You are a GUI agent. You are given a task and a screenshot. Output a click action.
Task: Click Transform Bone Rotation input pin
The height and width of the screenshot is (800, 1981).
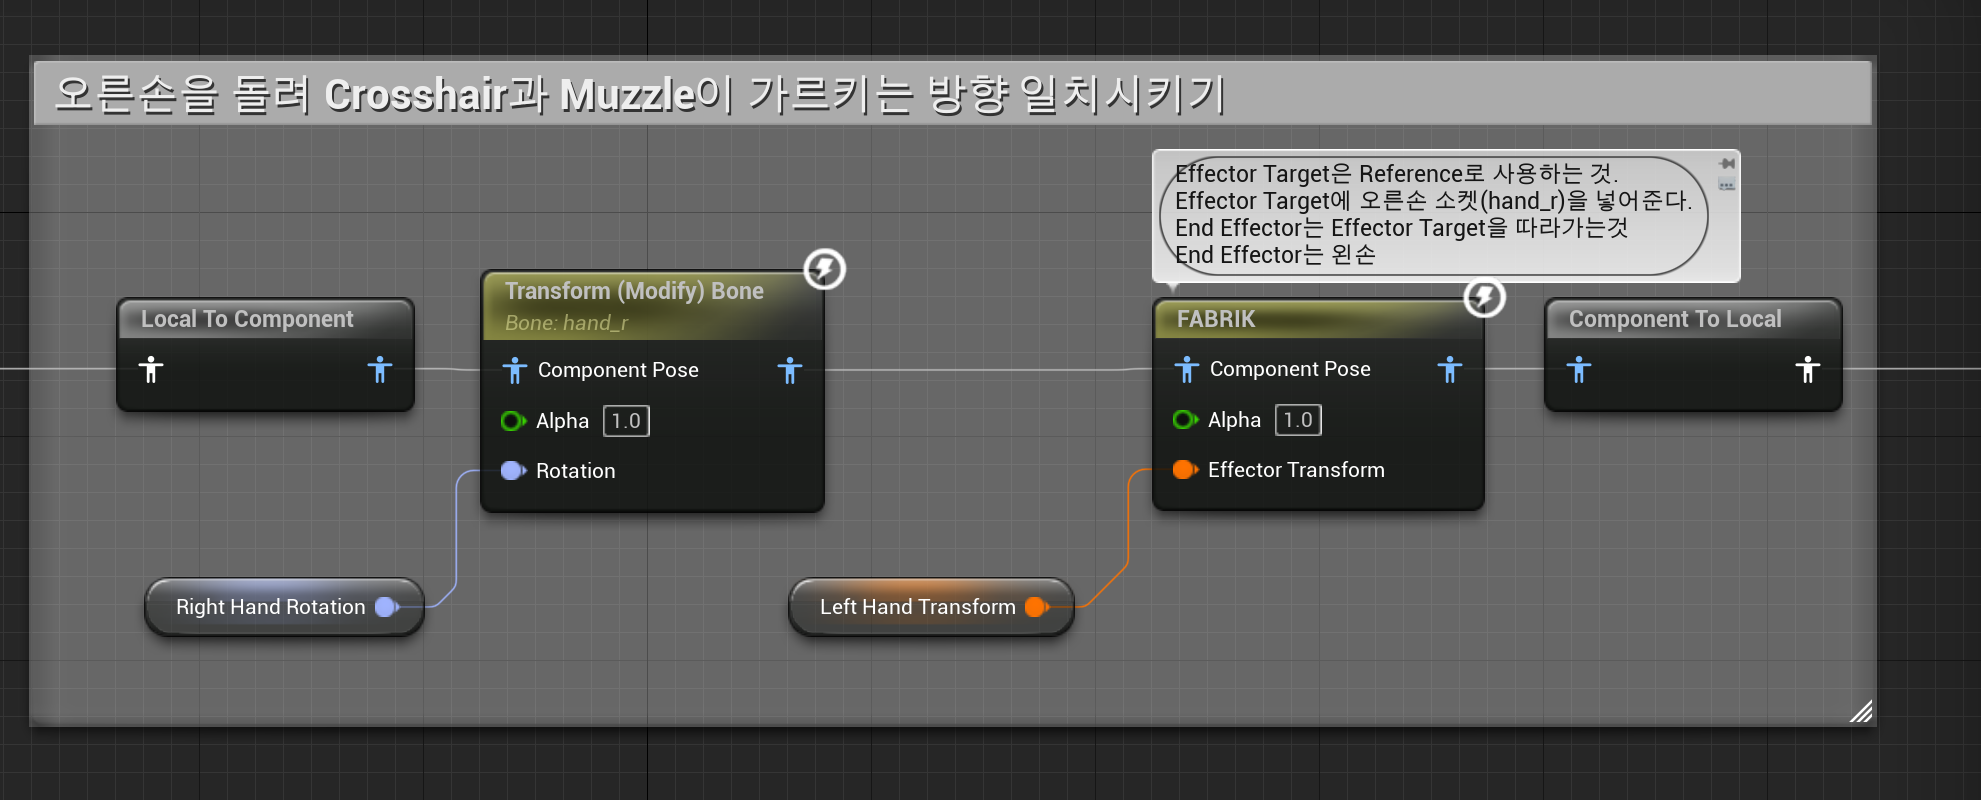[513, 470]
